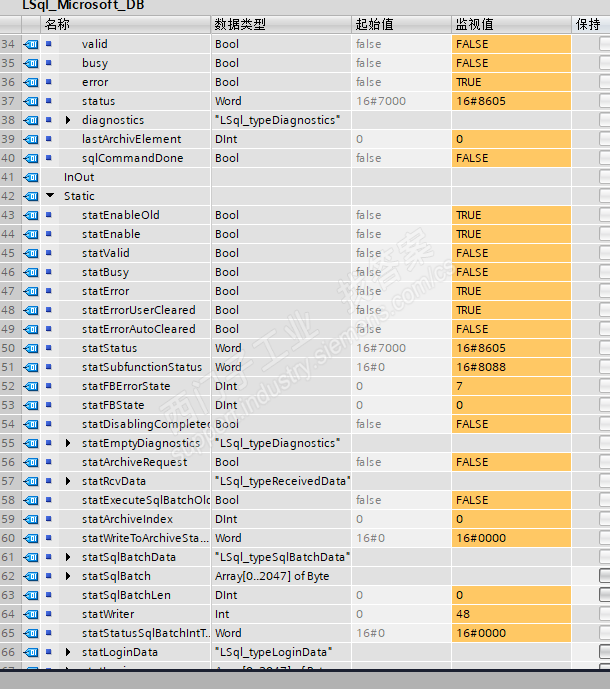Viewport: 610px width, 689px height.
Task: Toggle retain checkbox for valid row
Action: click(x=605, y=44)
